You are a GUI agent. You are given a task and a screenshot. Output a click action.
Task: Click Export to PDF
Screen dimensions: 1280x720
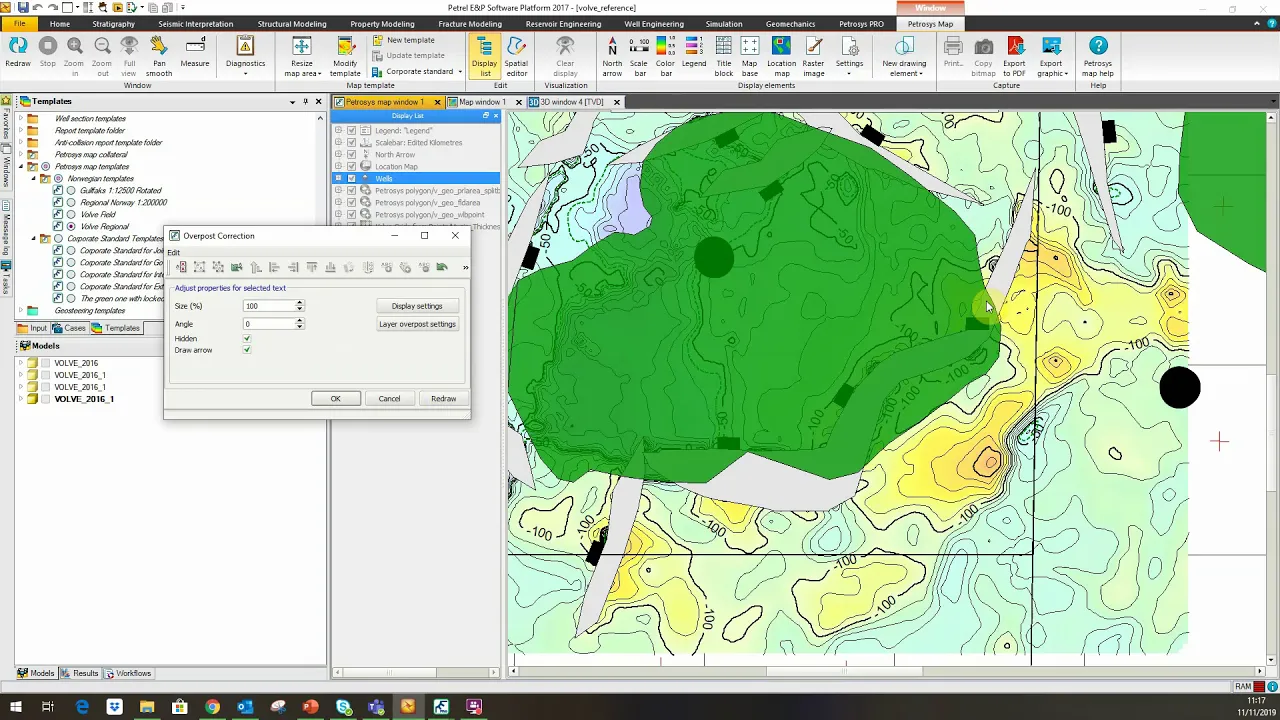(1014, 56)
